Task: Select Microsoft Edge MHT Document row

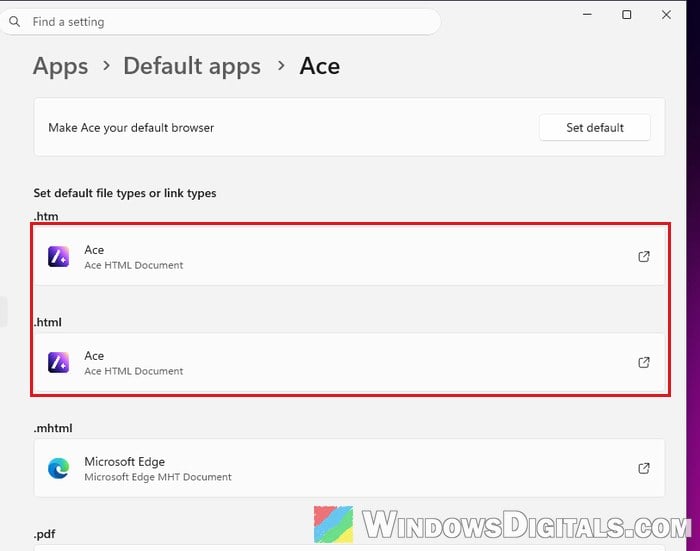Action: [349, 468]
